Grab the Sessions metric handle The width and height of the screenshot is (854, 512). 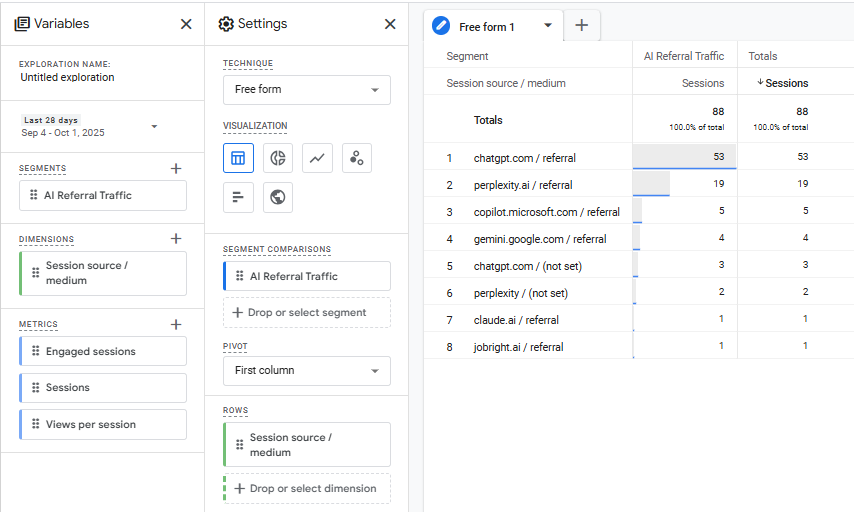35,387
